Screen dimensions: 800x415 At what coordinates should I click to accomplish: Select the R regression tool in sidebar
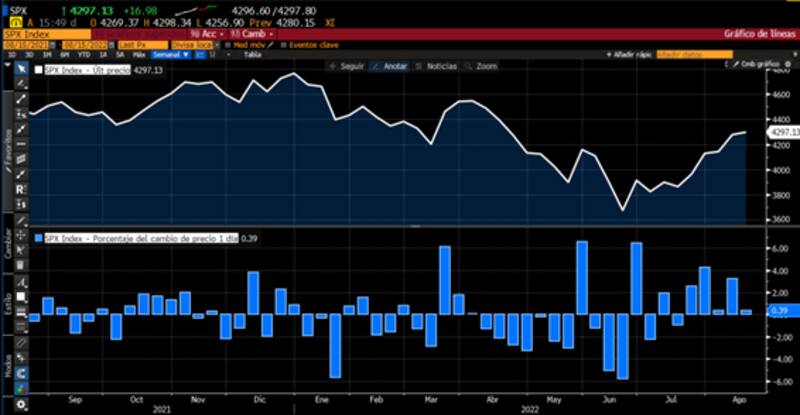pos(21,187)
